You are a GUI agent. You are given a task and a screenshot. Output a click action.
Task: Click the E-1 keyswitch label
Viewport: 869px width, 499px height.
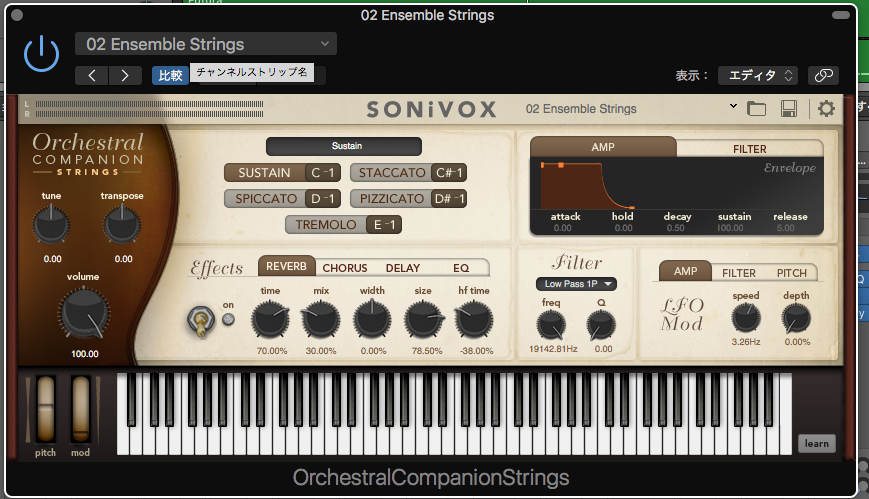click(x=384, y=225)
